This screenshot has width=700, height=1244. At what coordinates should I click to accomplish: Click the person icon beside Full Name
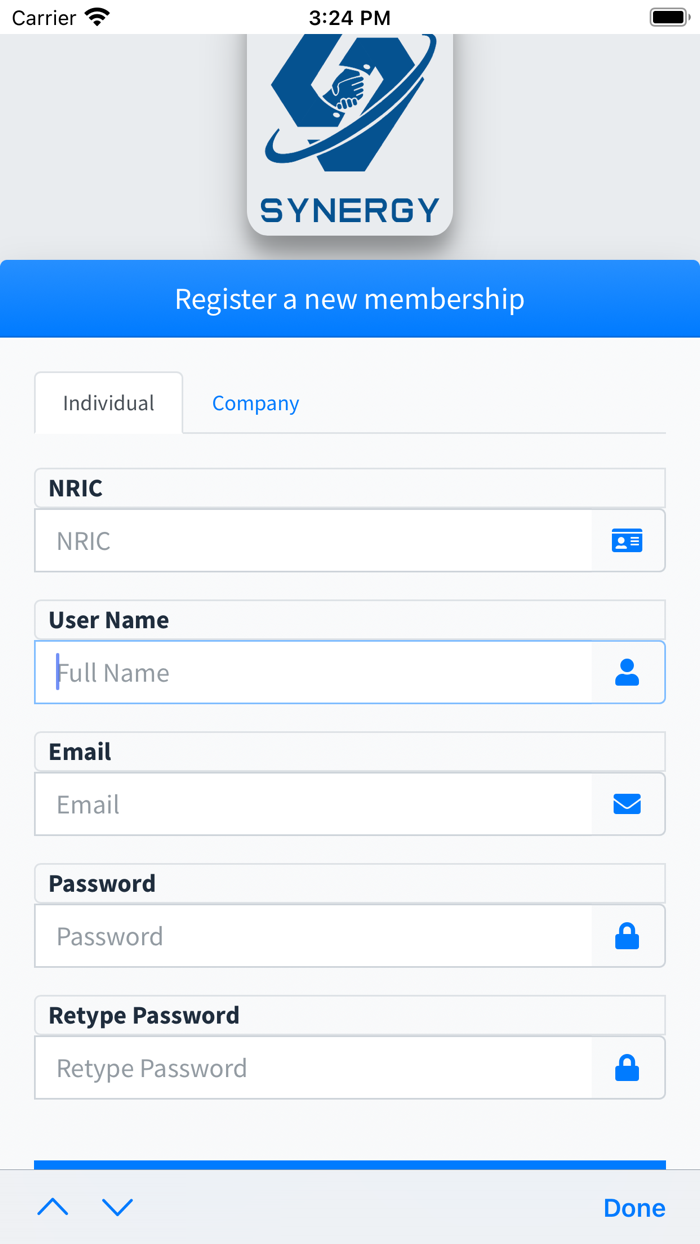tap(627, 672)
